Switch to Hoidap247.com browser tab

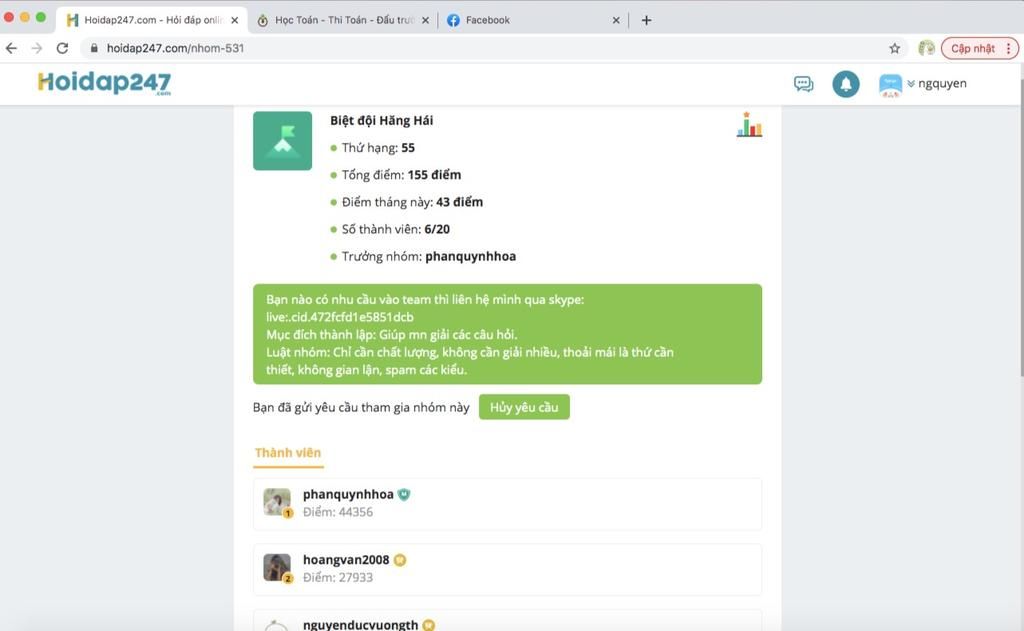[152, 20]
